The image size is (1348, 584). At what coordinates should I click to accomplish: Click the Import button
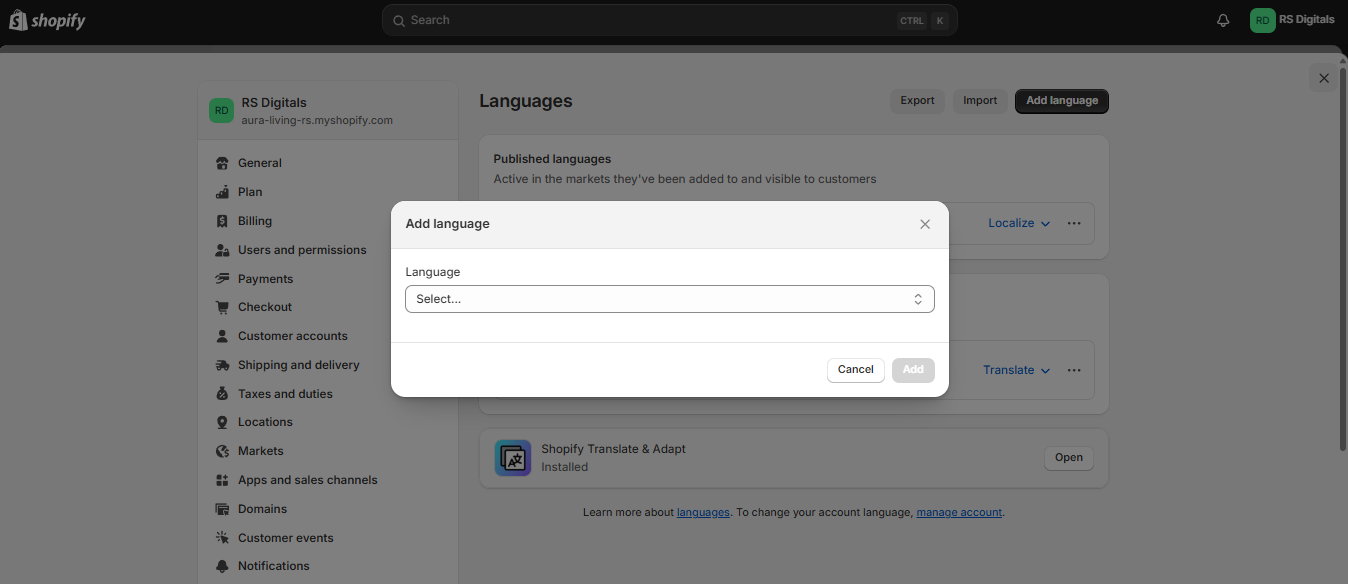click(x=980, y=101)
